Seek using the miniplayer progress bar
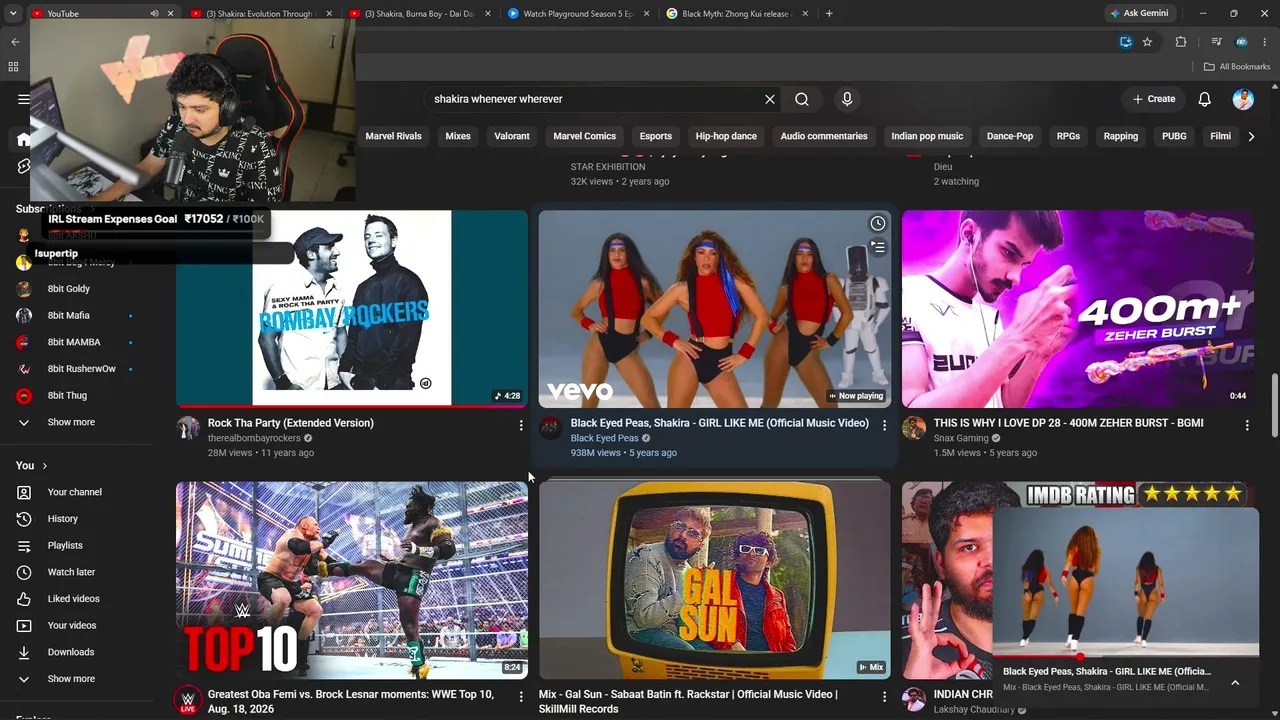This screenshot has height=720, width=1280. coord(1126,657)
